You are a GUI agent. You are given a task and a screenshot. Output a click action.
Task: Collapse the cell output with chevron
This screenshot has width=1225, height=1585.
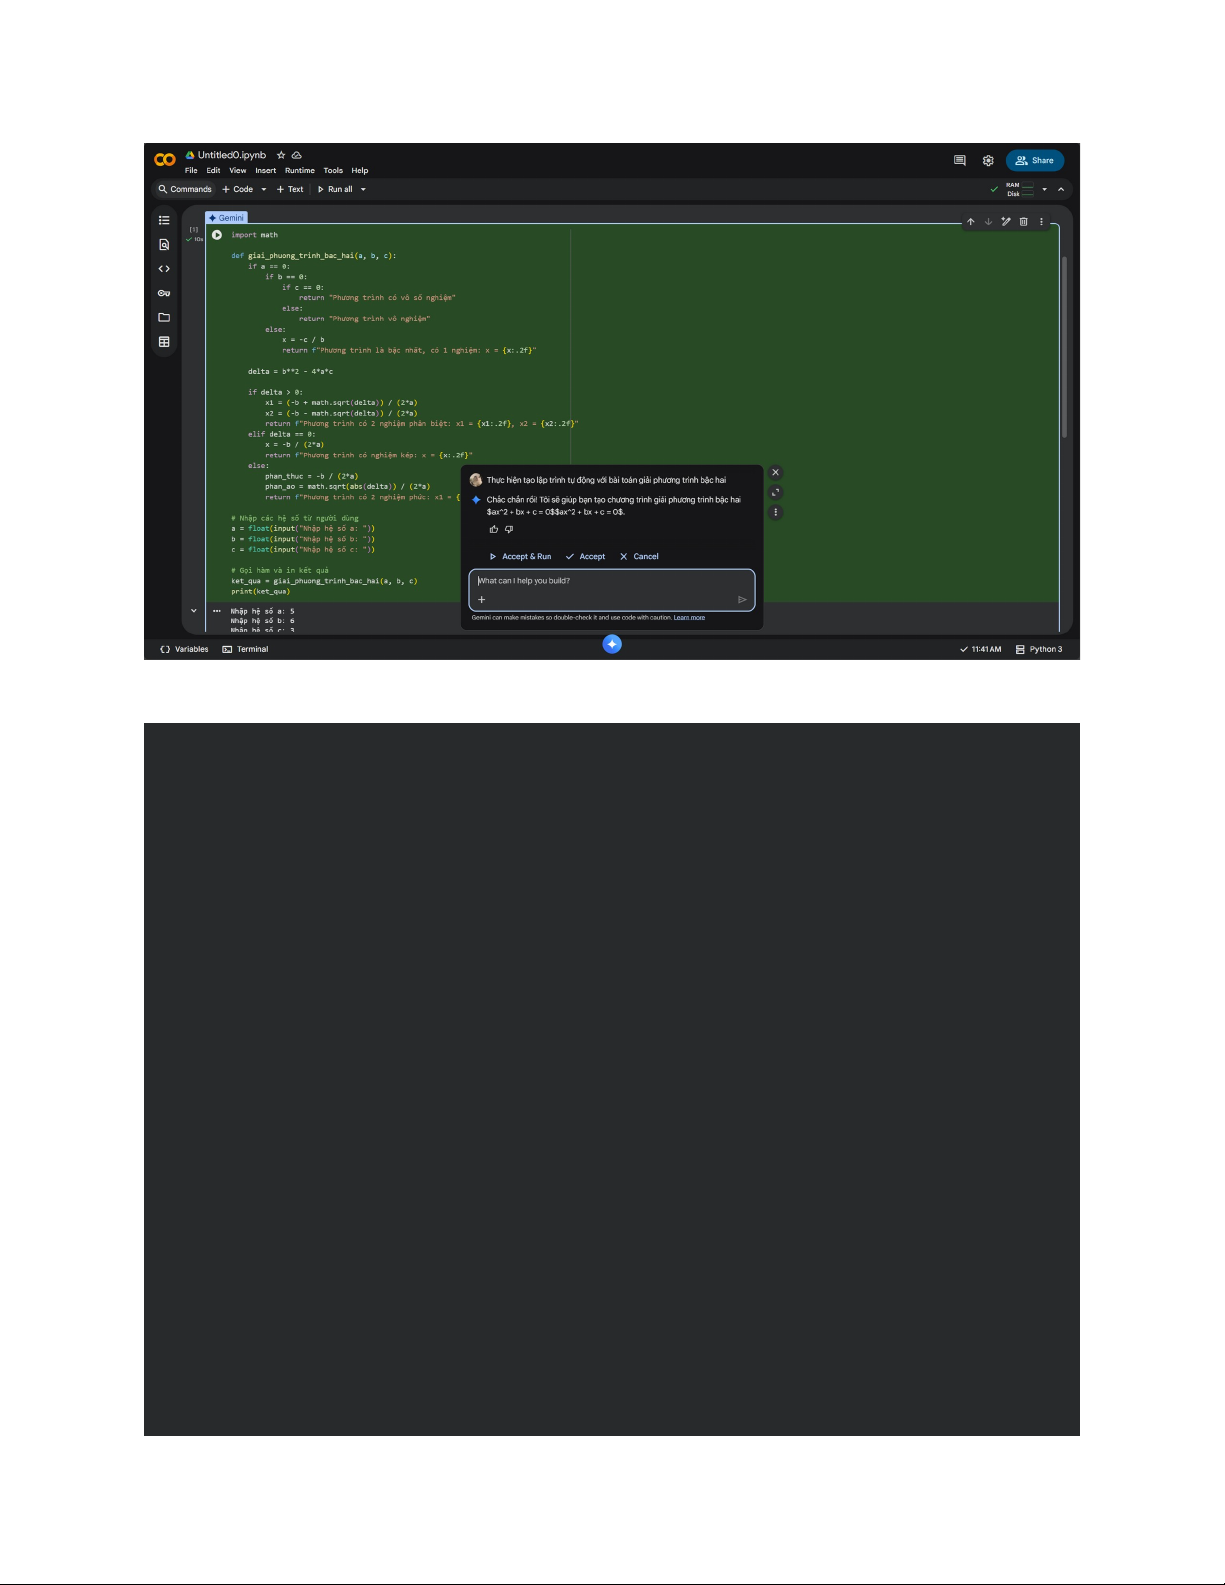[194, 611]
